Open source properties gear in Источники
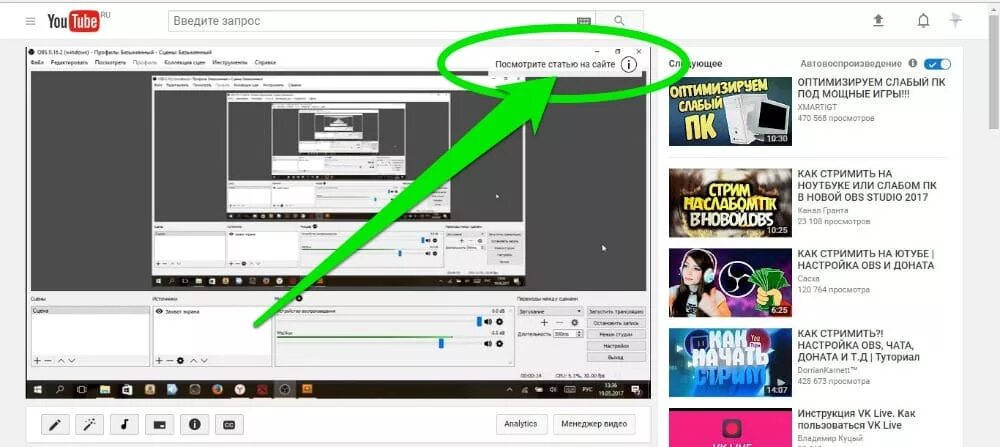This screenshot has height=447, width=1000. [180, 361]
